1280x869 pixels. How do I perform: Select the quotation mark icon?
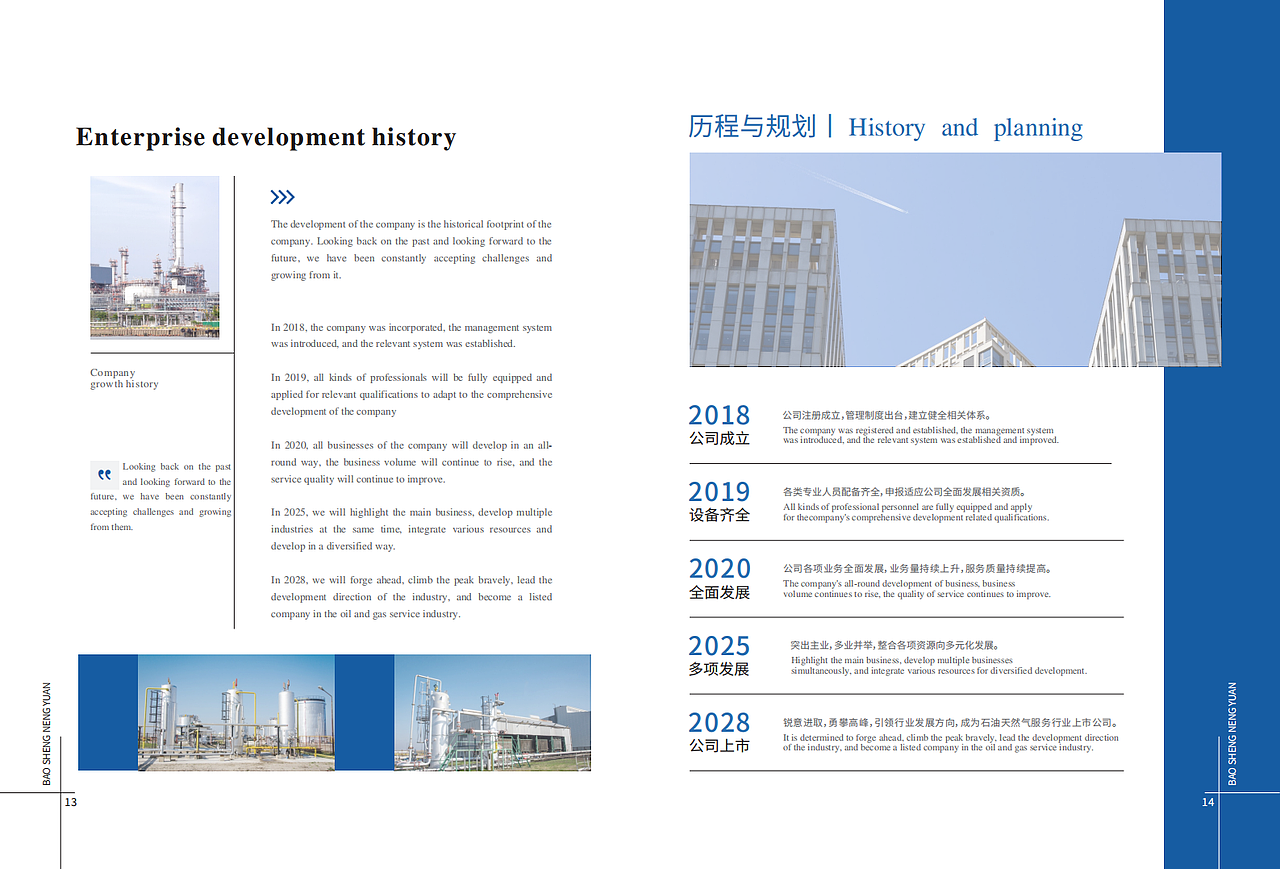tap(104, 475)
